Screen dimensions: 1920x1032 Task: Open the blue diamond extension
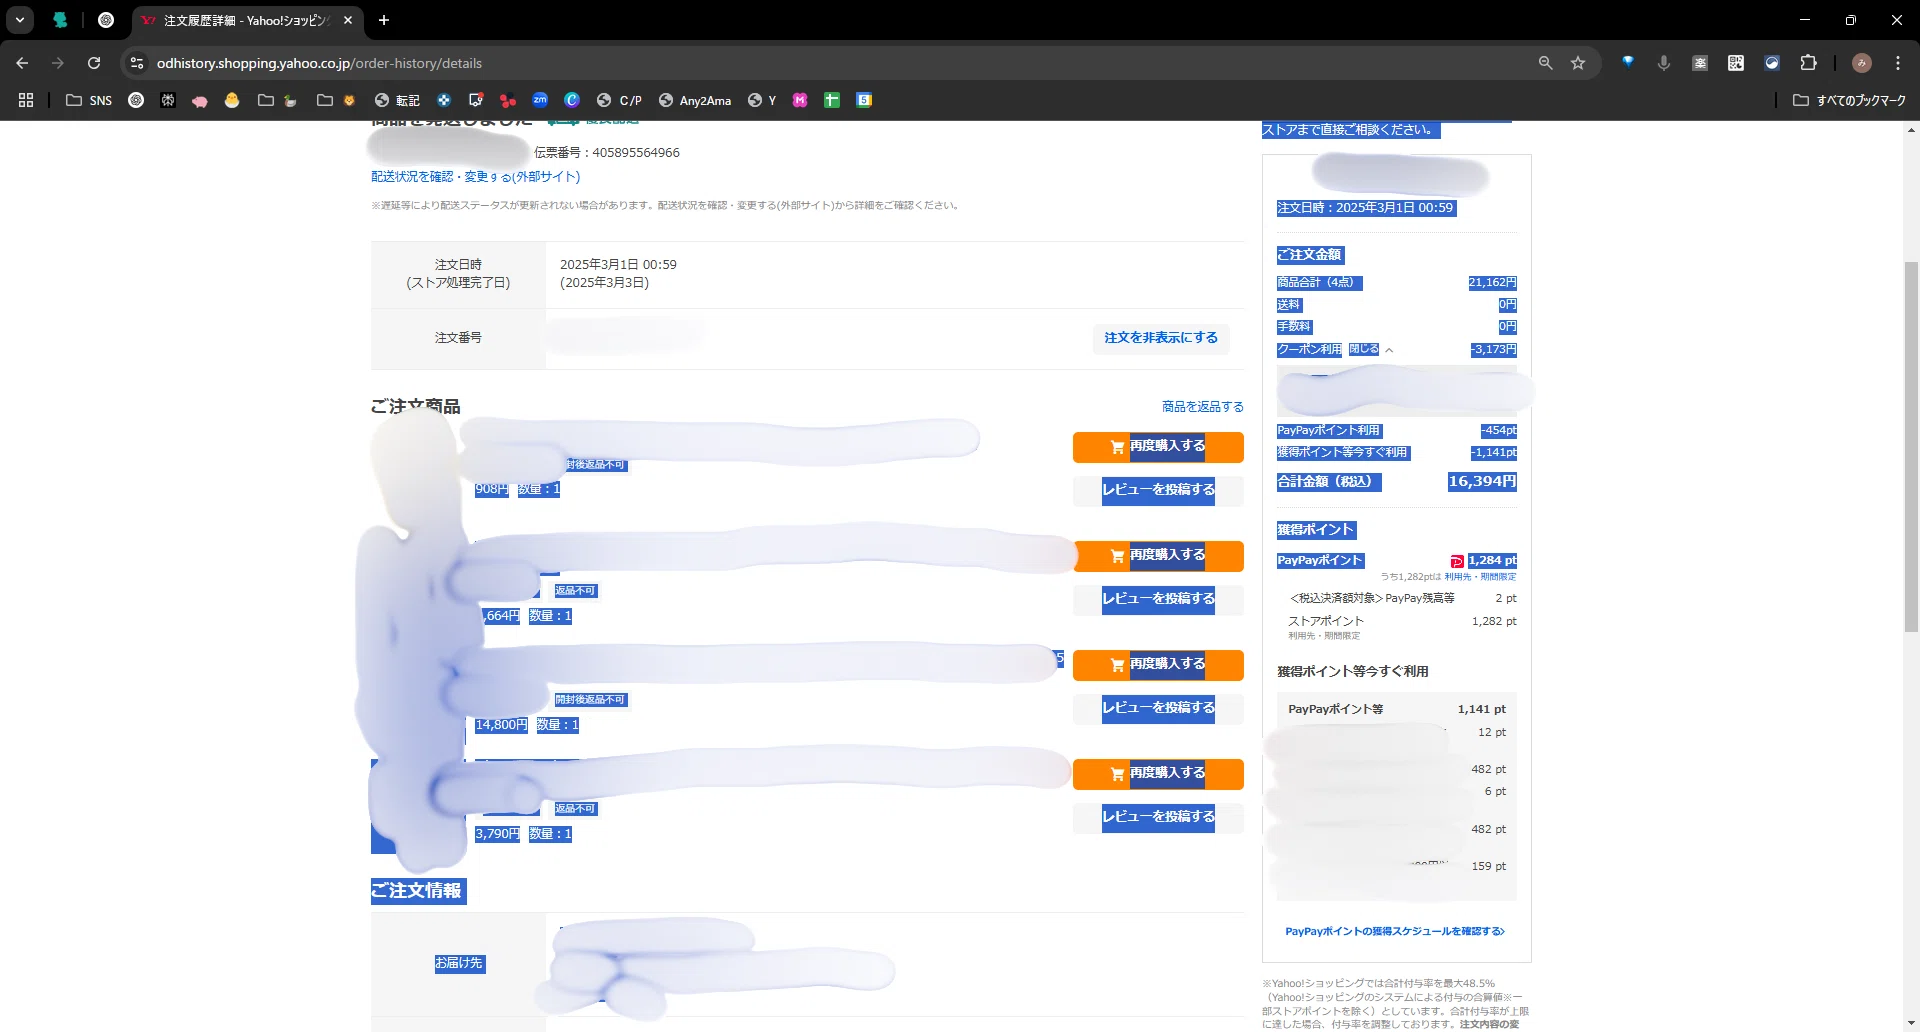point(1628,62)
